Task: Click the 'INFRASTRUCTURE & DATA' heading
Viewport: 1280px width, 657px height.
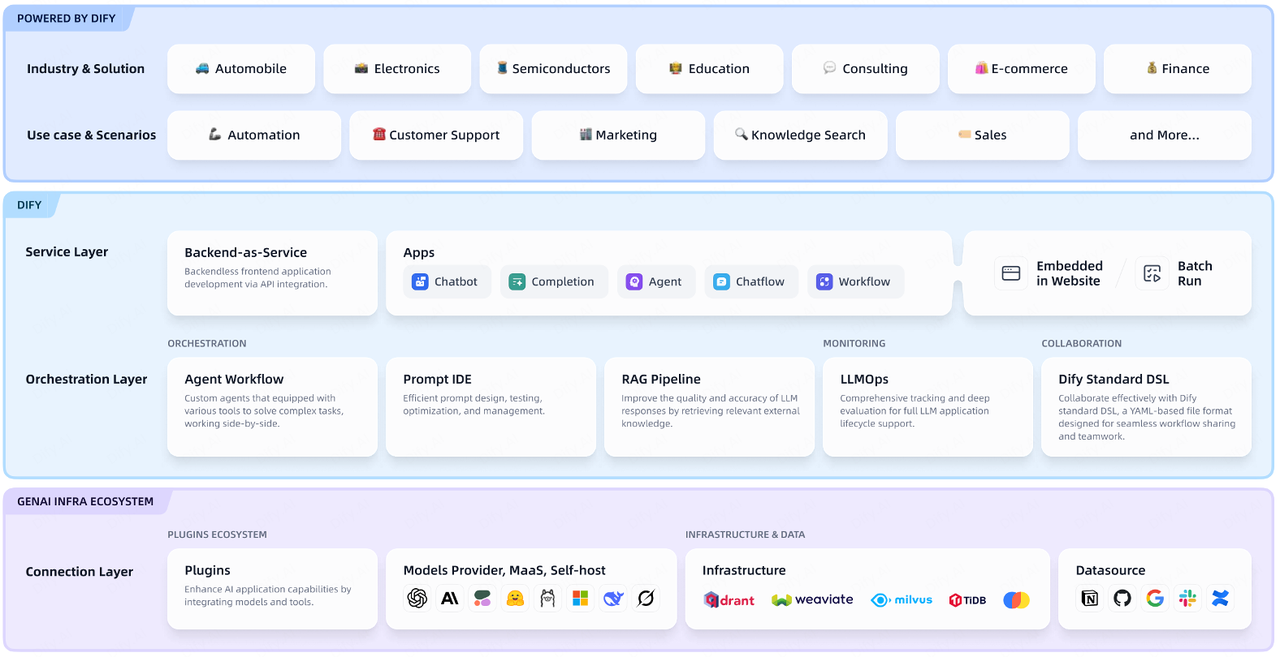Action: click(x=745, y=534)
